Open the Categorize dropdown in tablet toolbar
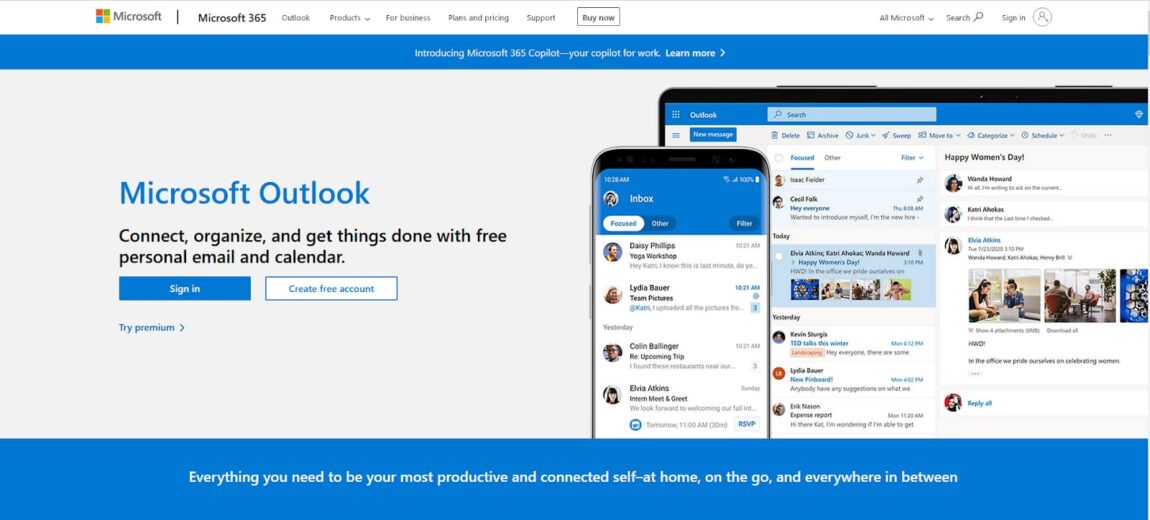Viewport: 1150px width, 520px height. click(x=991, y=135)
